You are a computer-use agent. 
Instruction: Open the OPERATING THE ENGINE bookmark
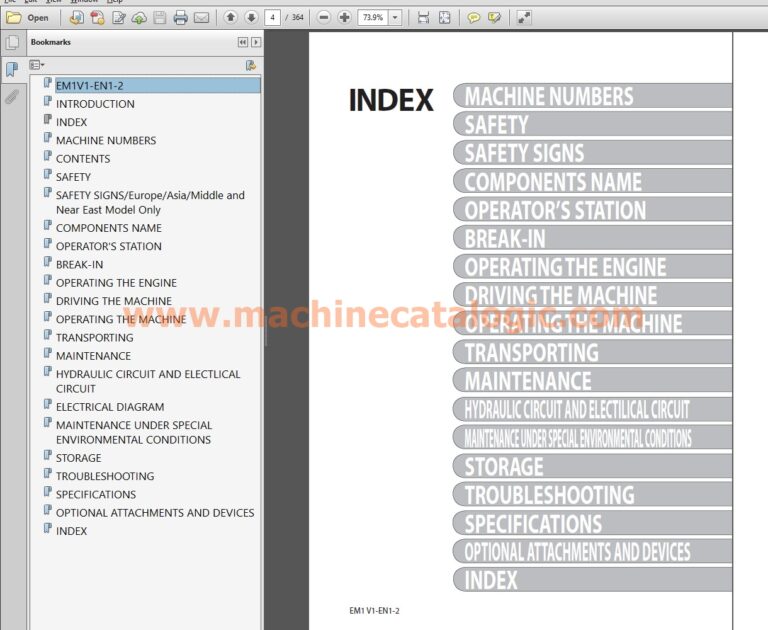[x=116, y=283]
